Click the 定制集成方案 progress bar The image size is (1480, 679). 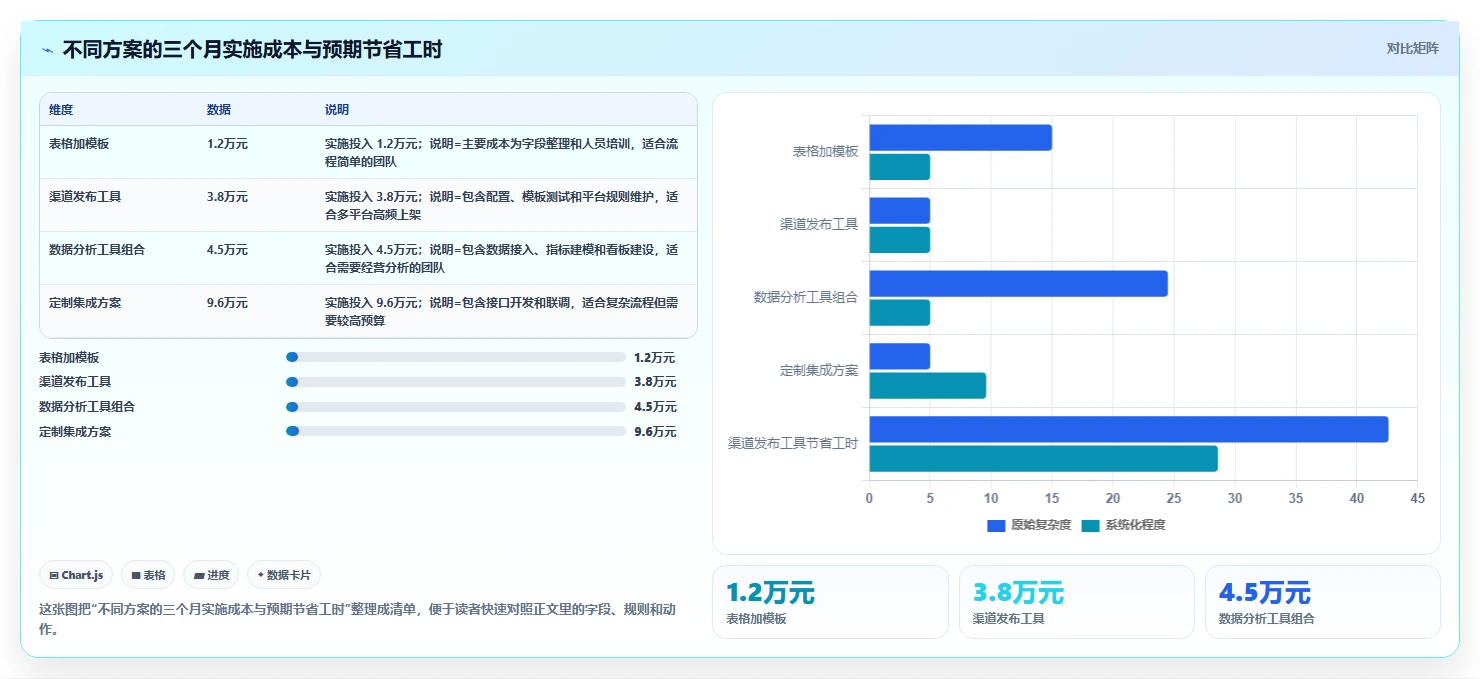456,431
